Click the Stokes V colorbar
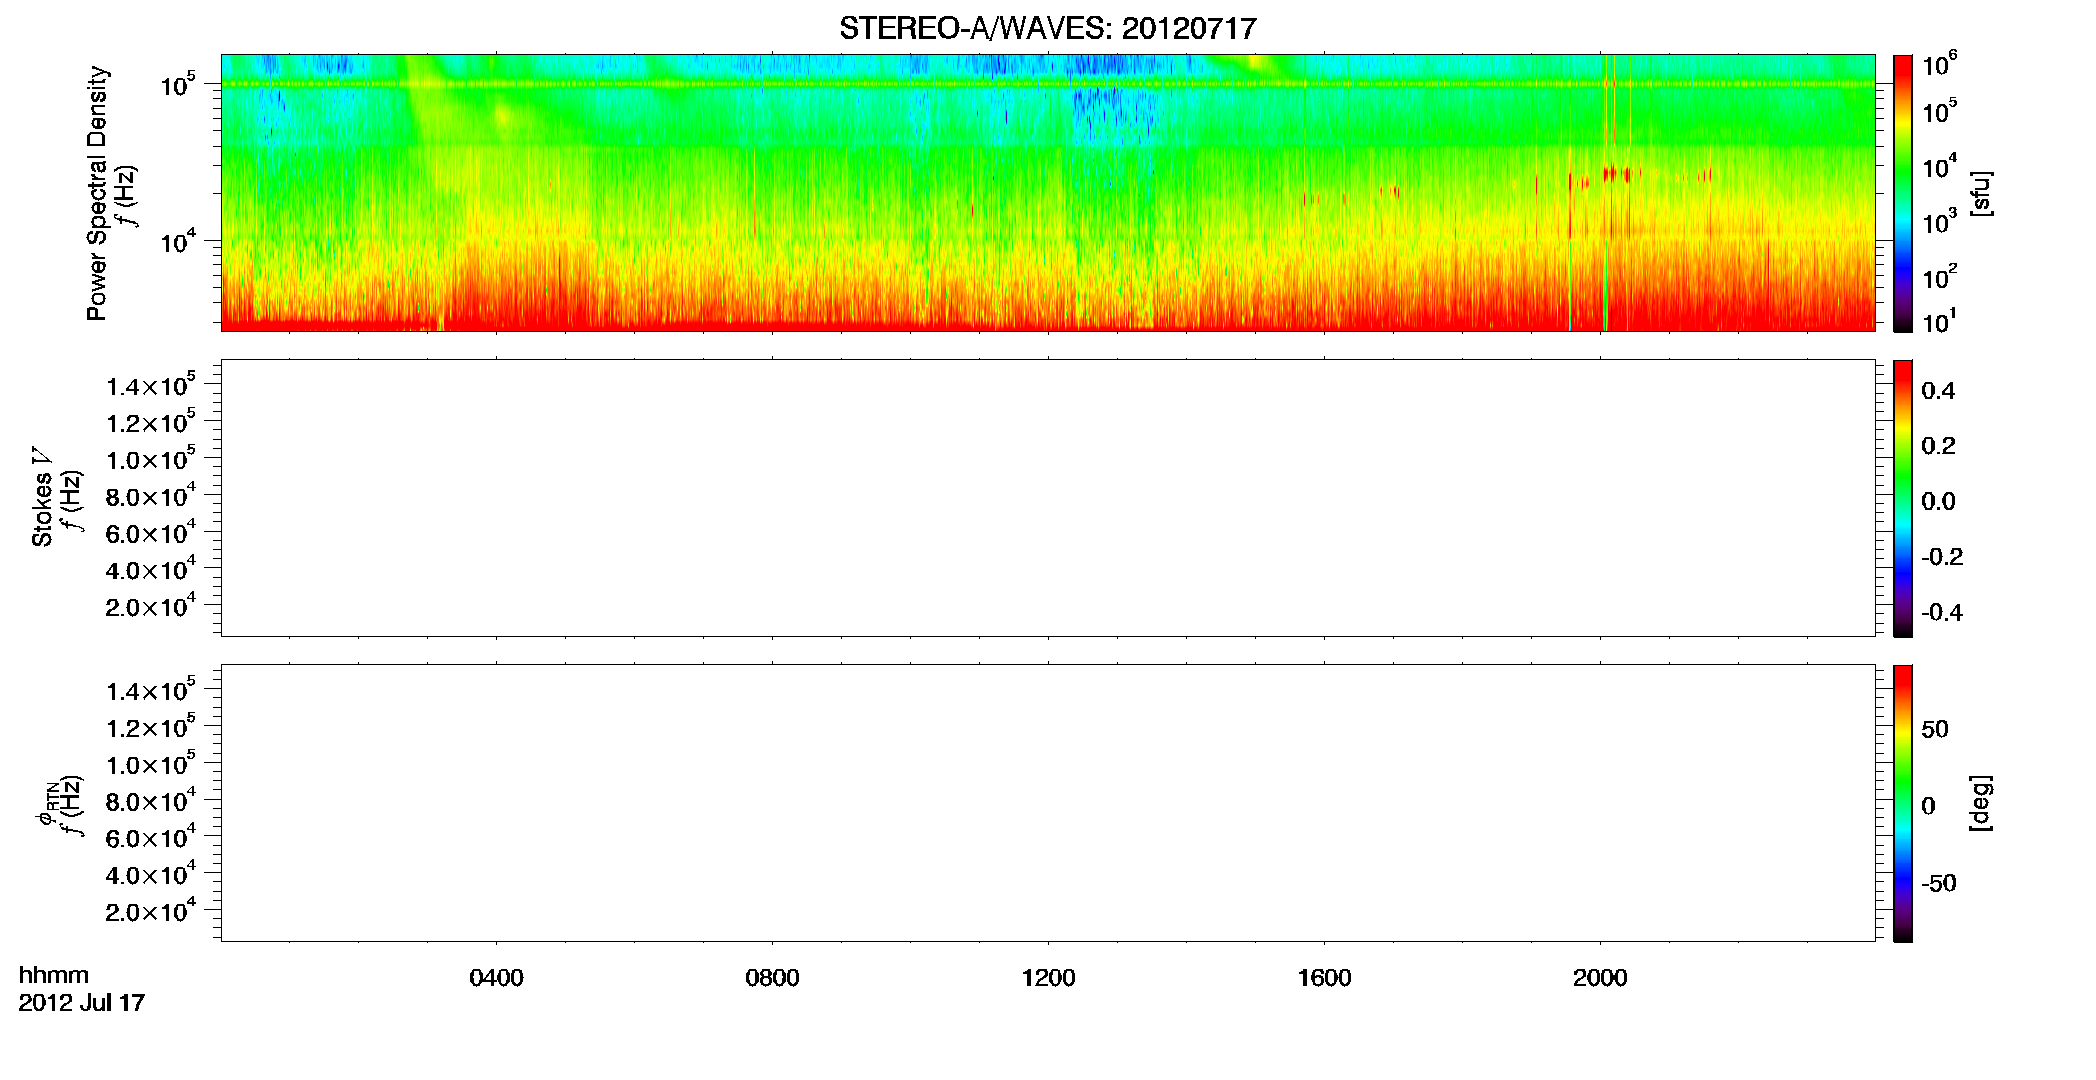 point(1902,498)
